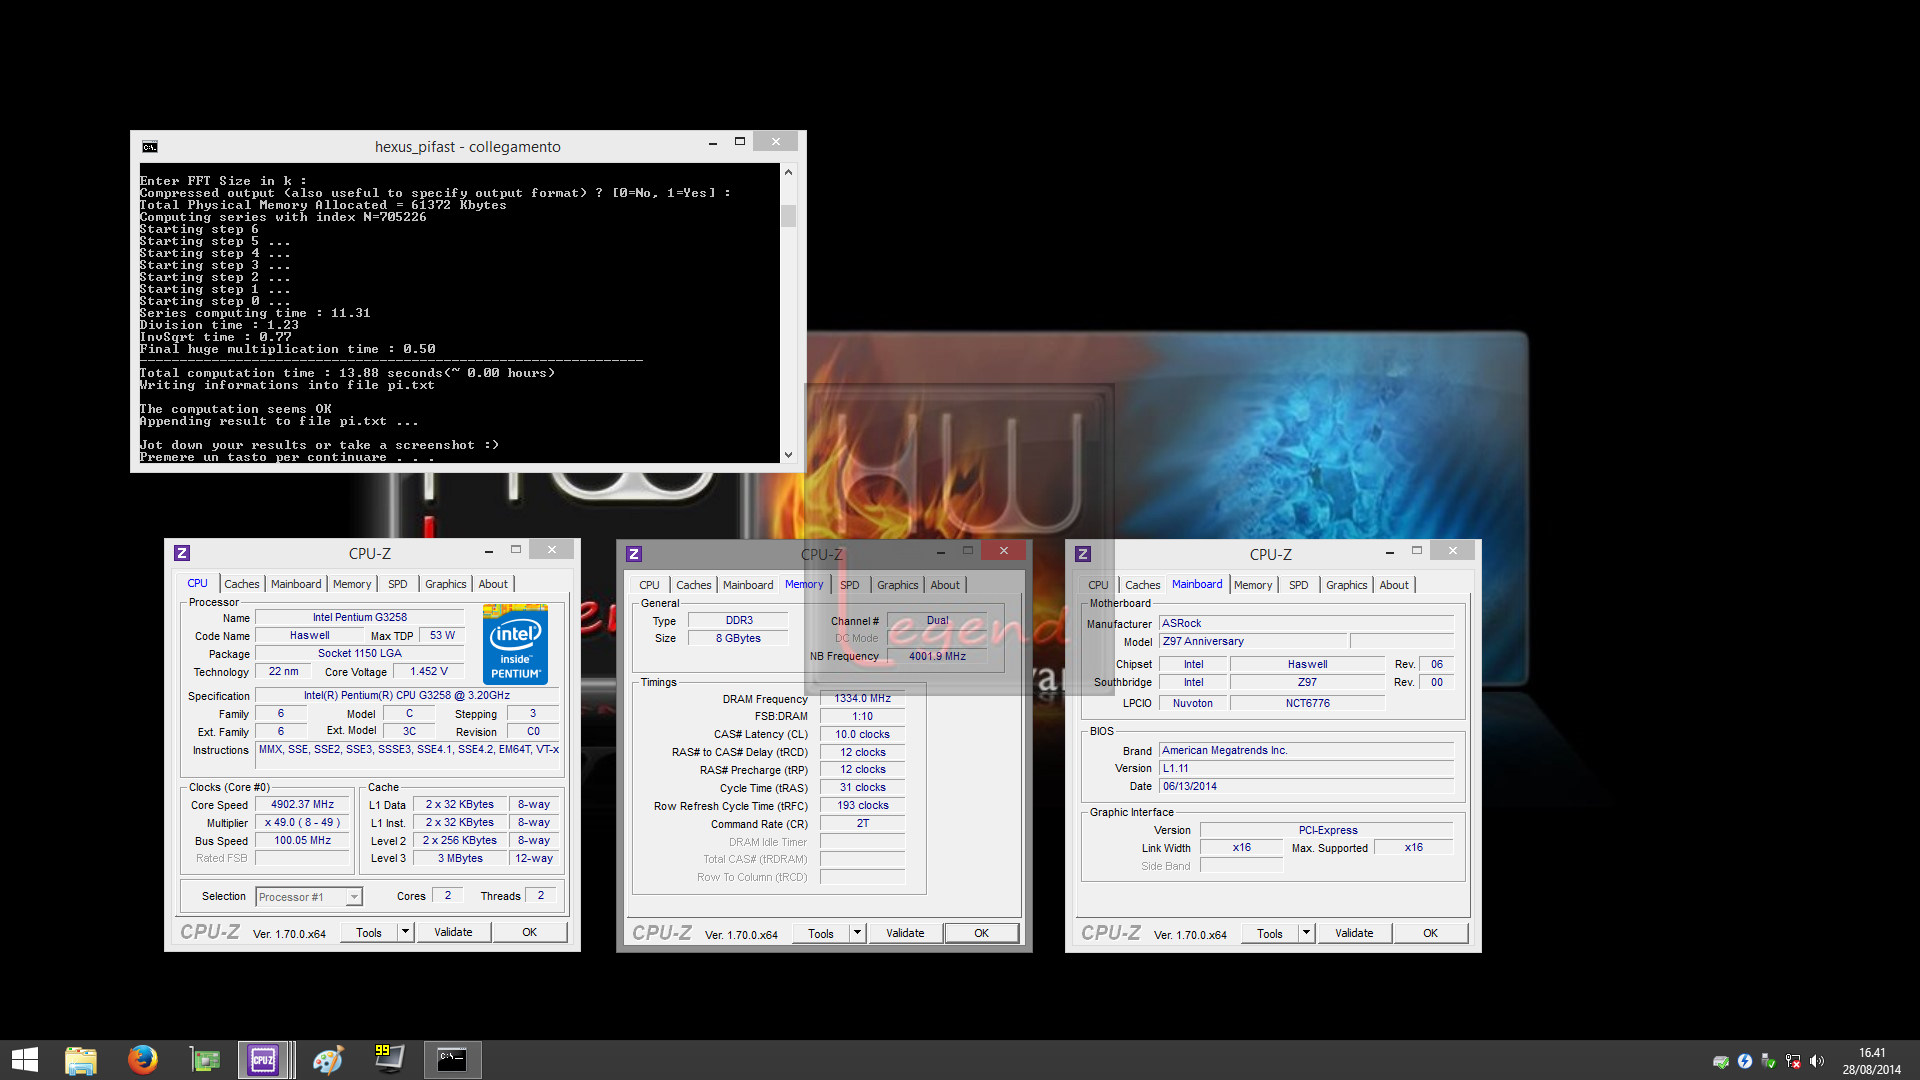This screenshot has height=1080, width=1920.
Task: Click Tools button in the right CPU-Z window
Action: (x=1270, y=933)
